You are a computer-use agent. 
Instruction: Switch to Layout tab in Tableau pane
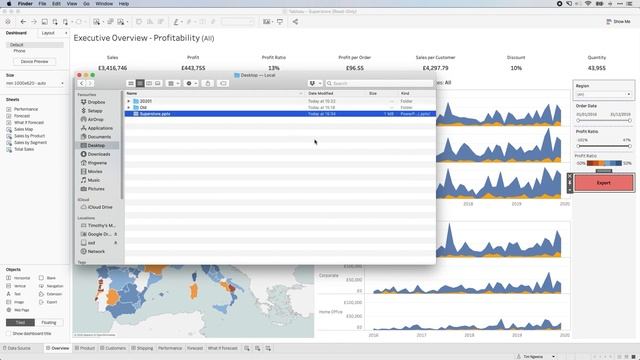coord(48,33)
